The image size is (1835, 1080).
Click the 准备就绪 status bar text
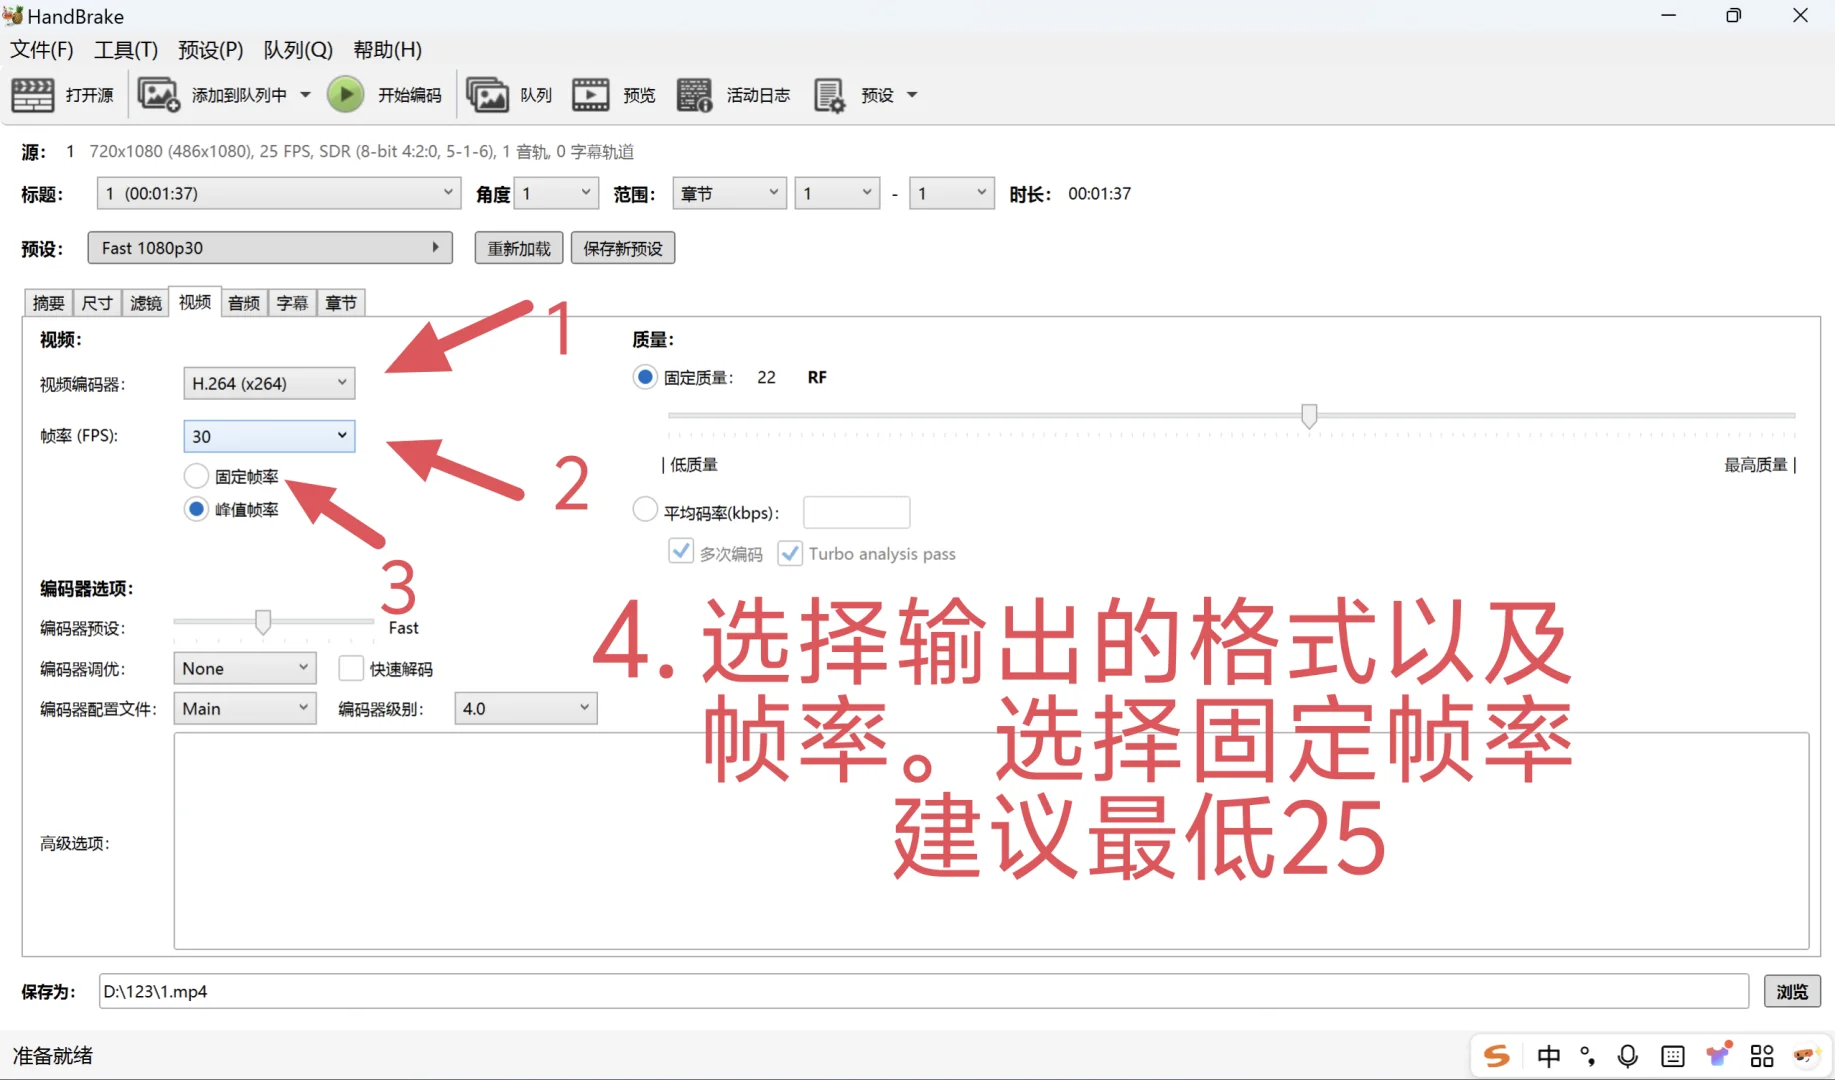coord(53,1056)
